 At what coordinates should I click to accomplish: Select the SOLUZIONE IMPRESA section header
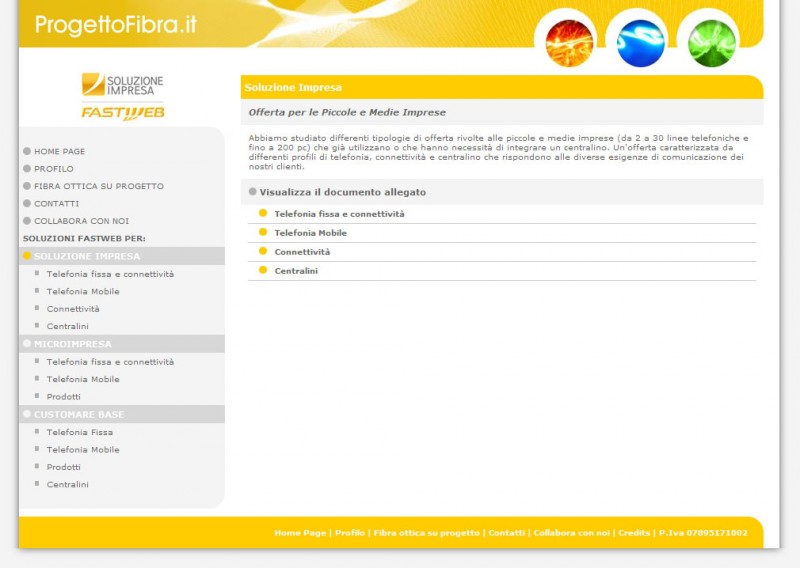click(122, 256)
